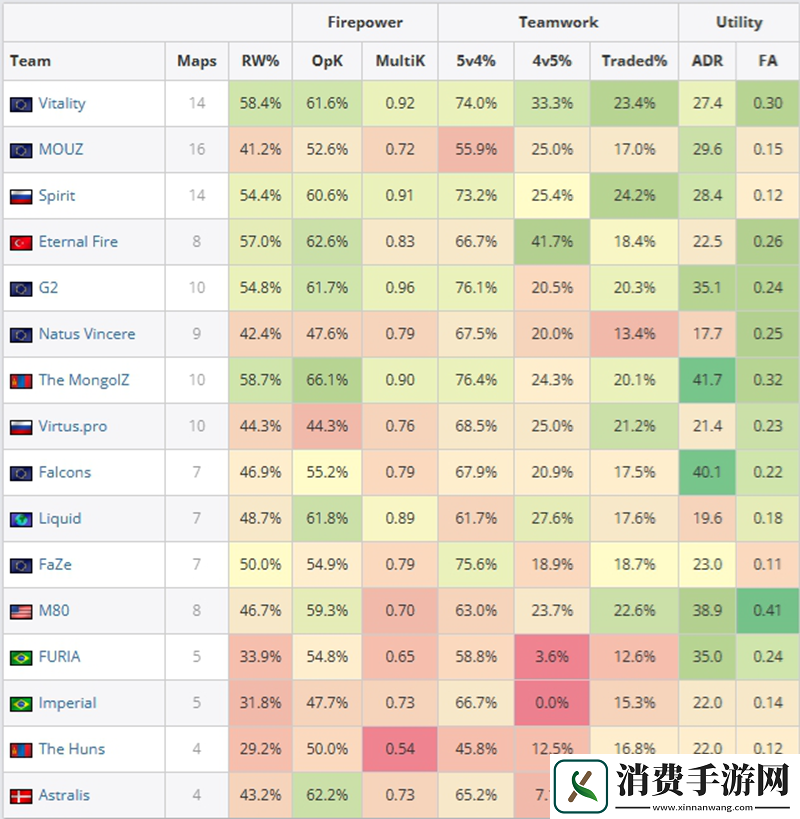Click the G2 team flag icon
Screen dimensions: 800x819
click(x=21, y=289)
